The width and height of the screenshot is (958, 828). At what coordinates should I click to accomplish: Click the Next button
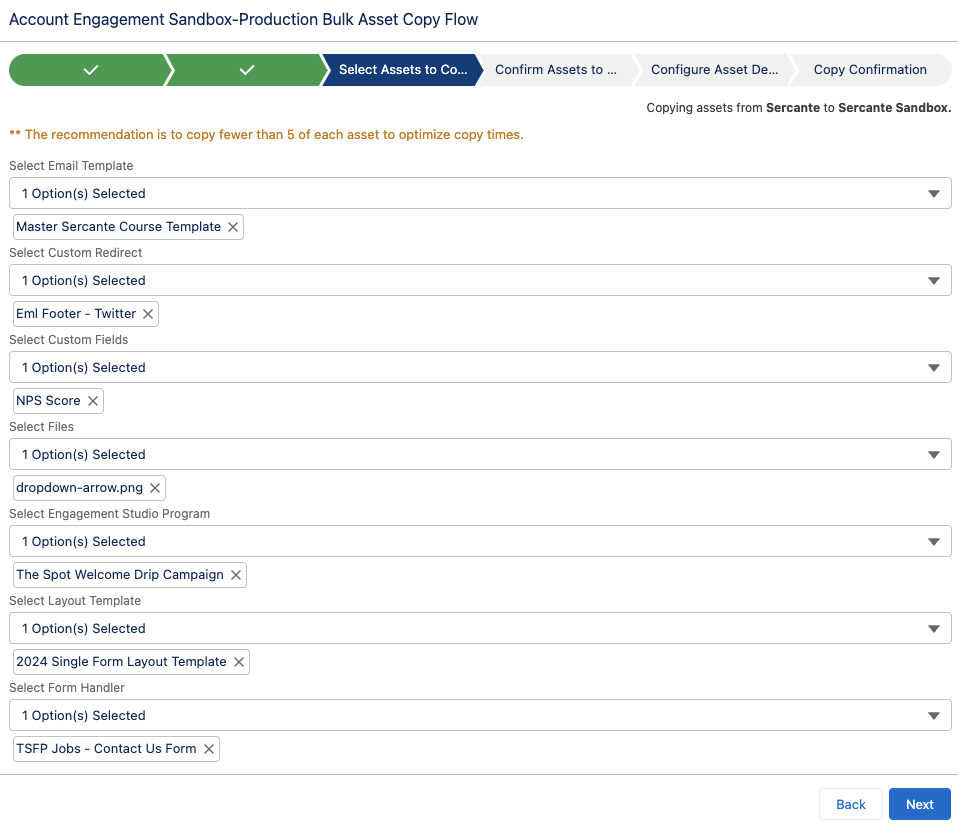point(920,804)
